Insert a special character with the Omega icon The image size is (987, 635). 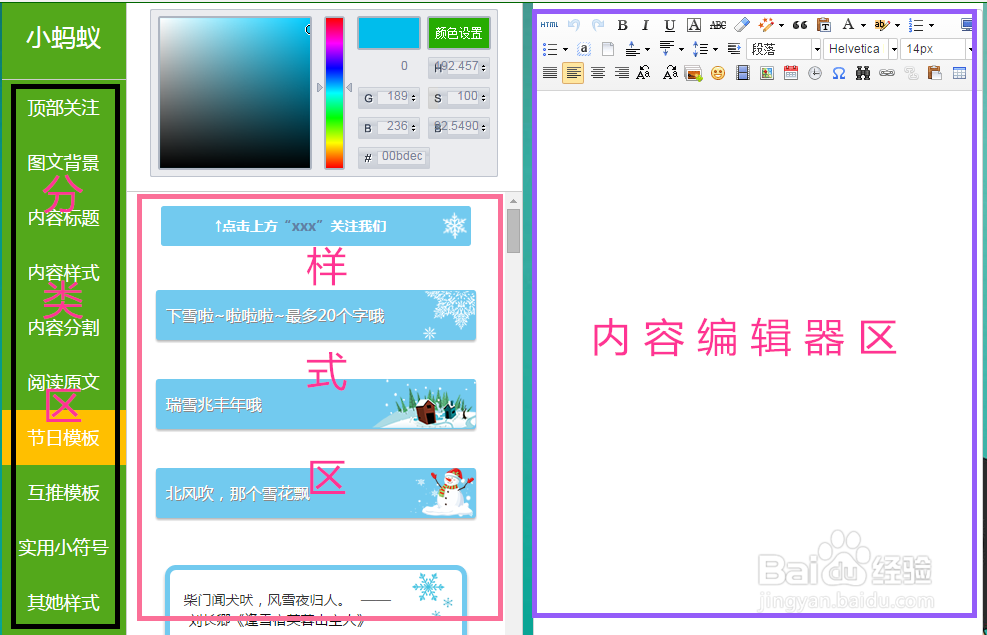click(x=838, y=72)
